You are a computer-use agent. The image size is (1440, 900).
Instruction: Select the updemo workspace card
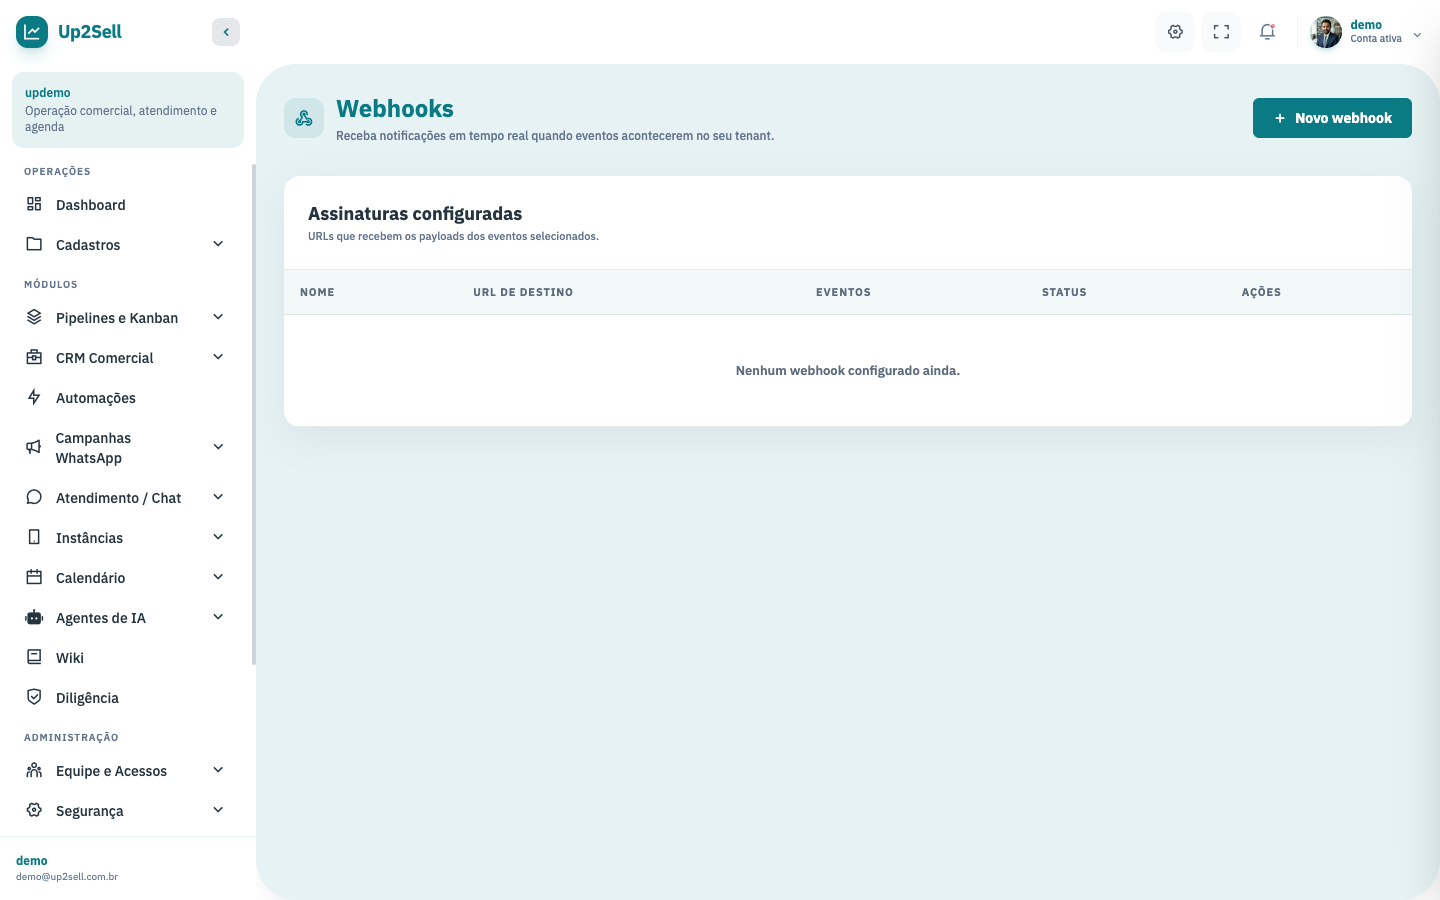coord(128,110)
